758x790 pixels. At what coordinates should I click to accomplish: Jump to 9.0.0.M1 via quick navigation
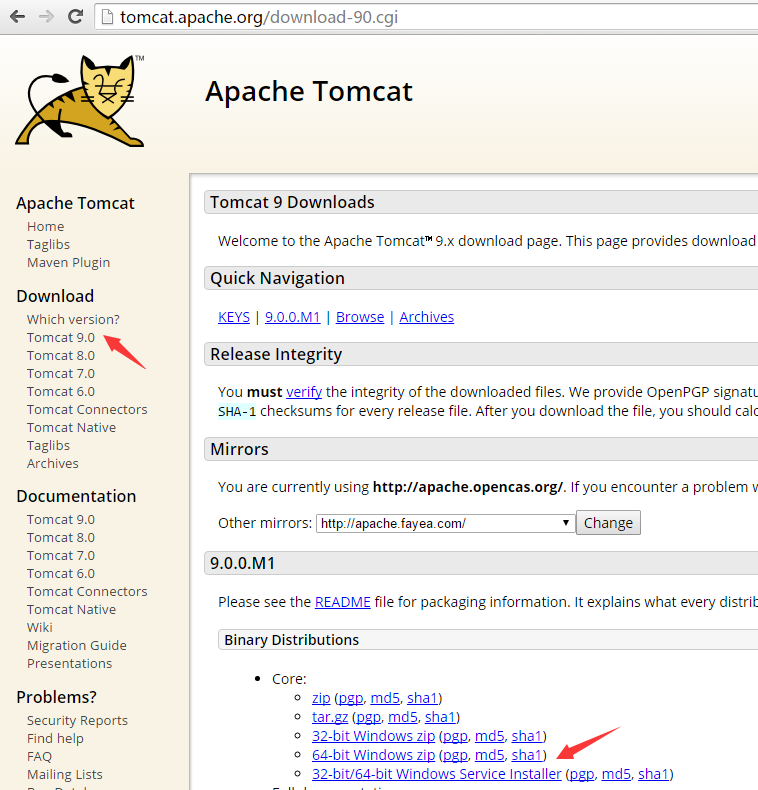pyautogui.click(x=293, y=317)
